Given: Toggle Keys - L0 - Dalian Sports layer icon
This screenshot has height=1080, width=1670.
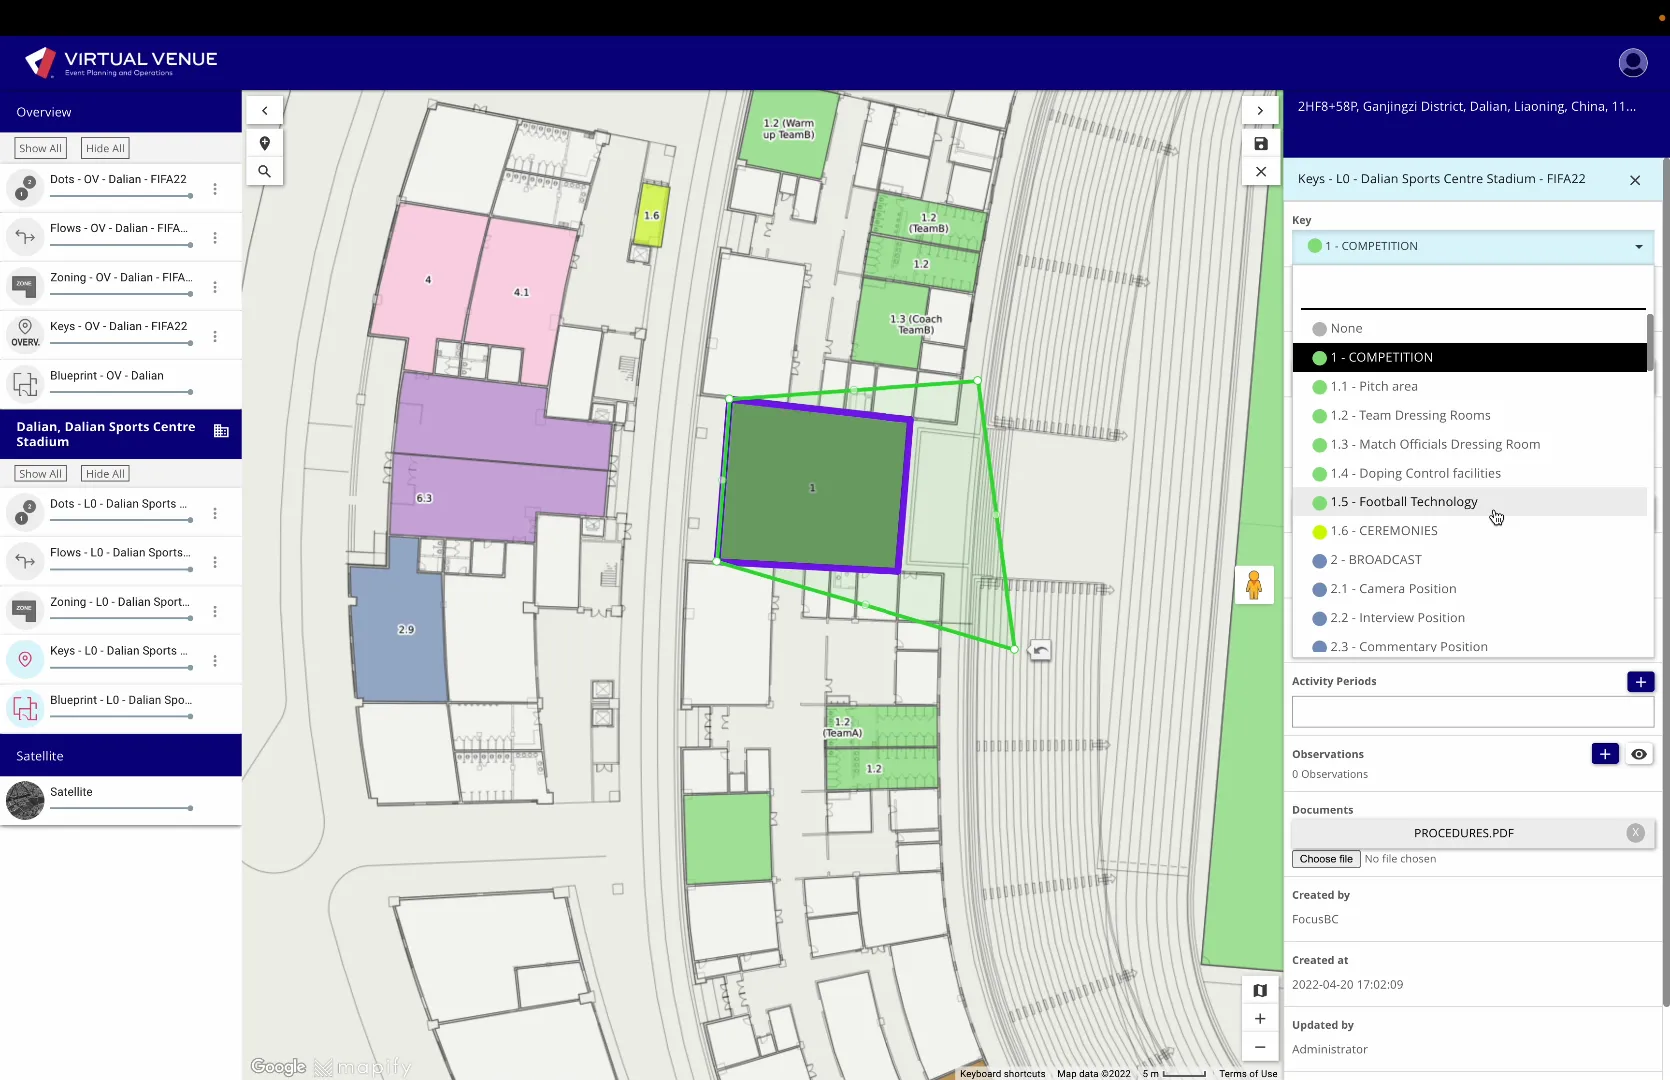Looking at the screenshot, I should tap(25, 659).
